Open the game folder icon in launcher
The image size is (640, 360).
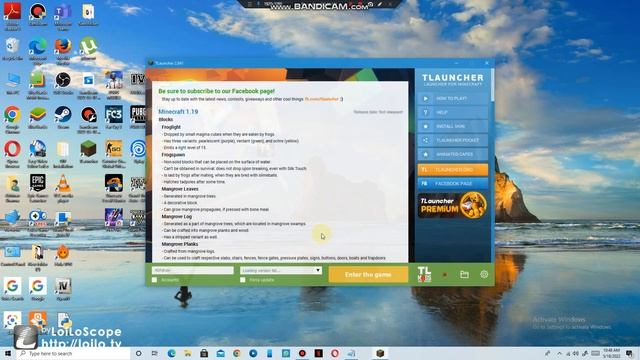tap(464, 274)
